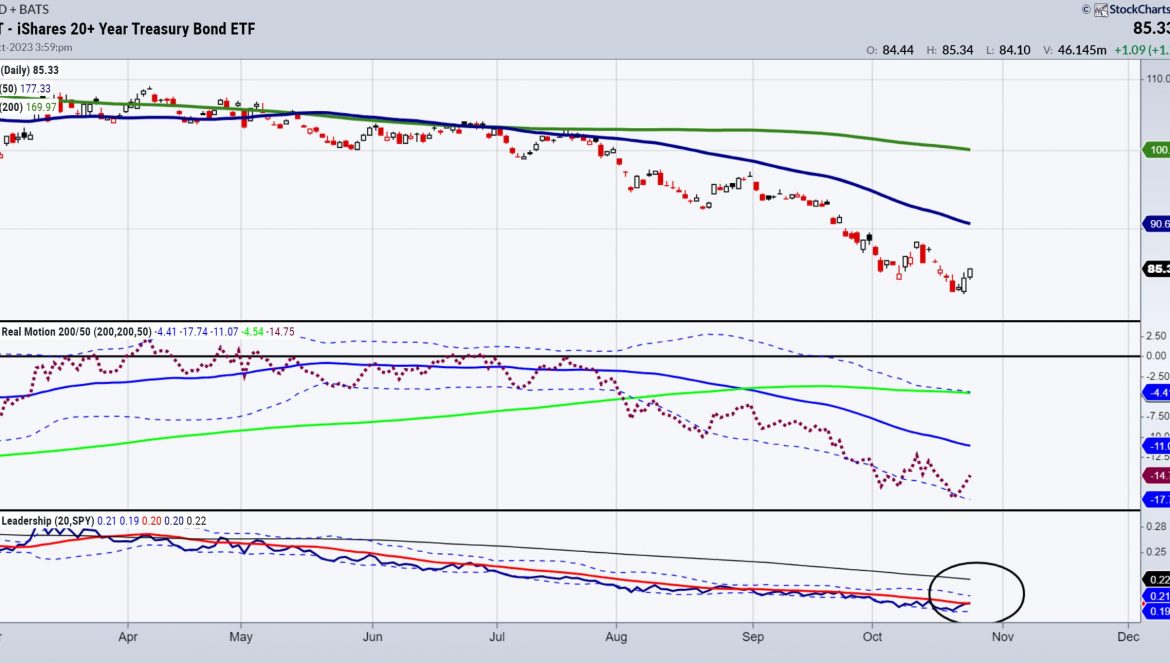Click the '(200) 169.97' moving average legend

[28, 107]
